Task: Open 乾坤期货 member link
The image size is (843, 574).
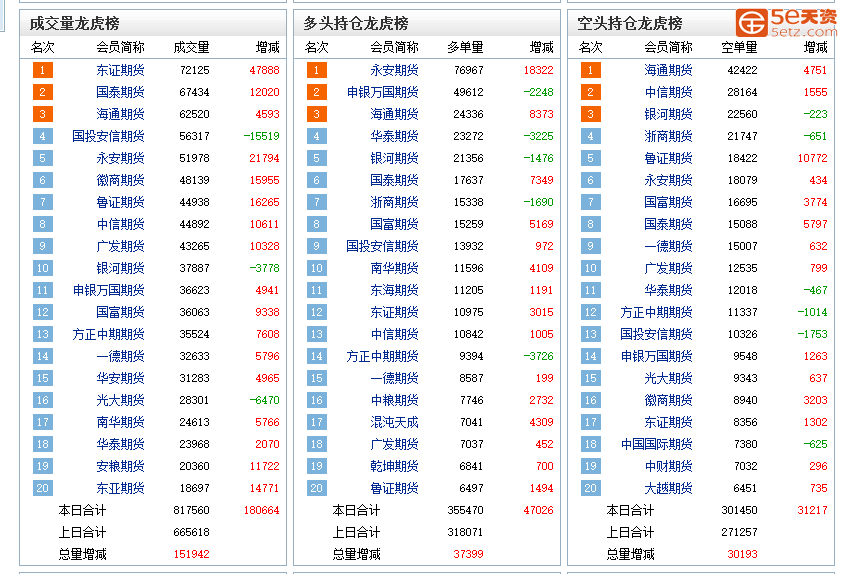Action: [394, 467]
